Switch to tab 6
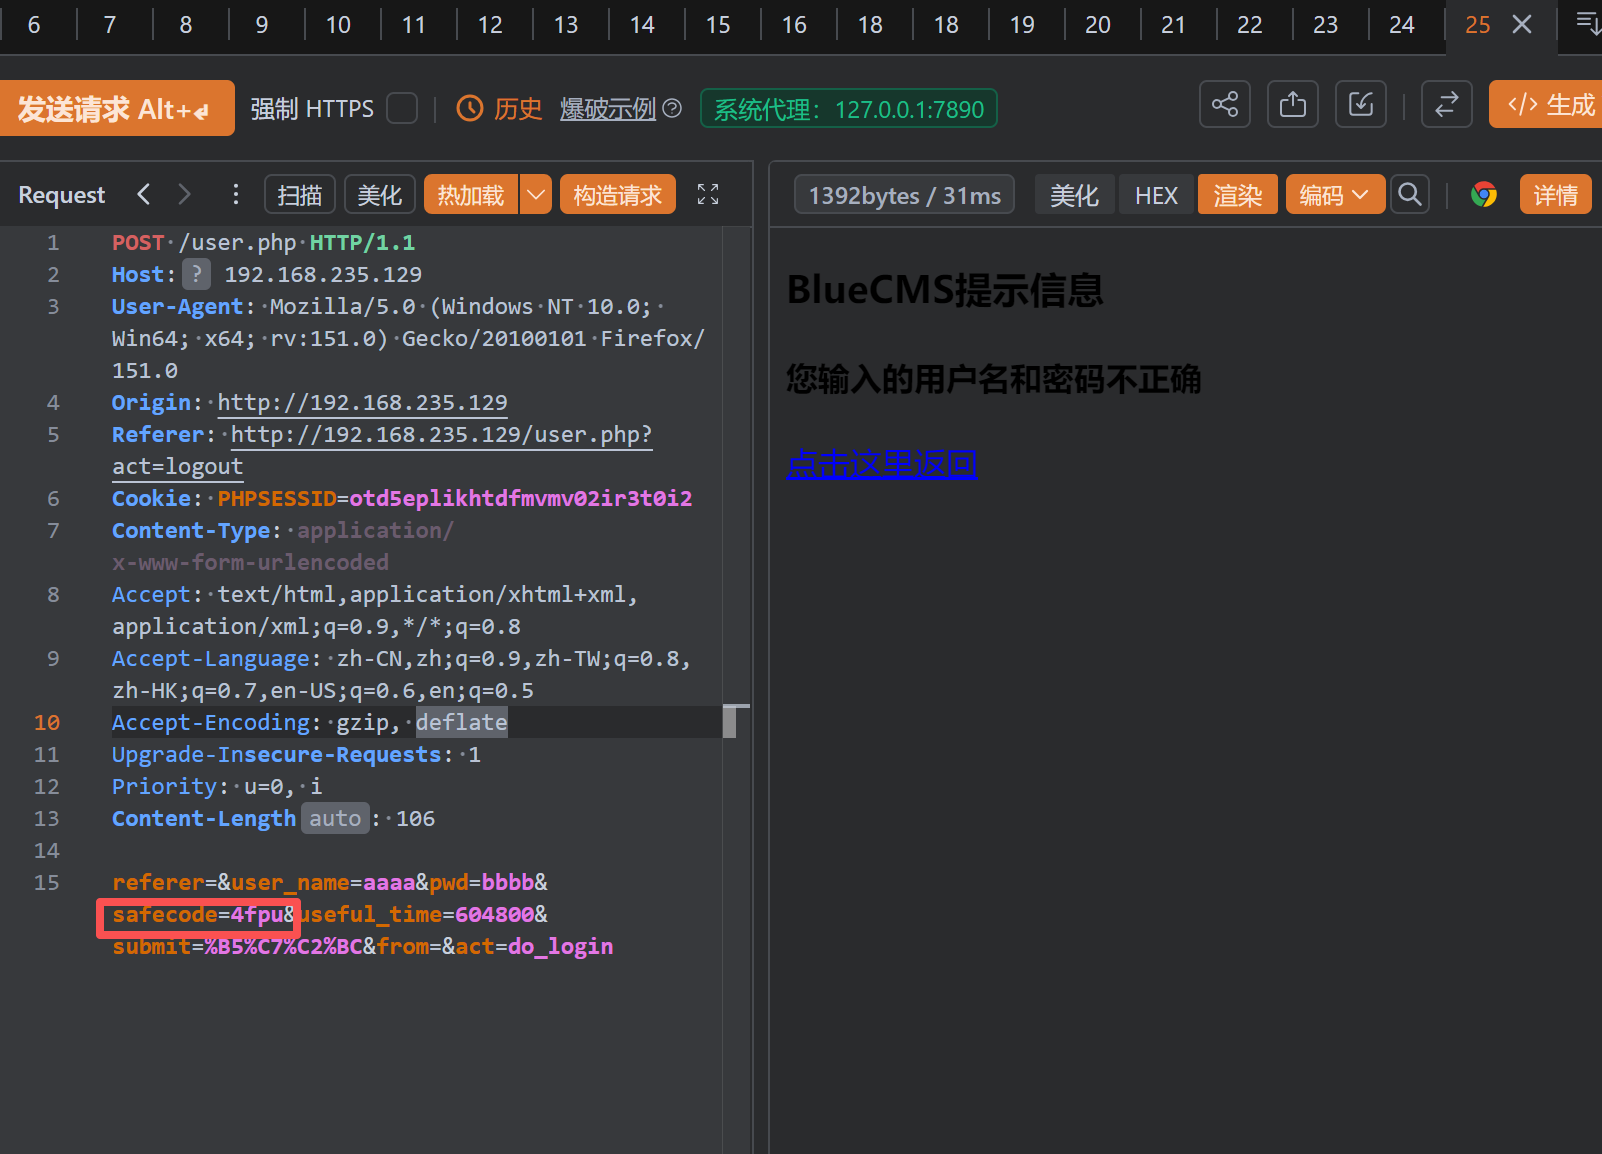 pos(34,24)
